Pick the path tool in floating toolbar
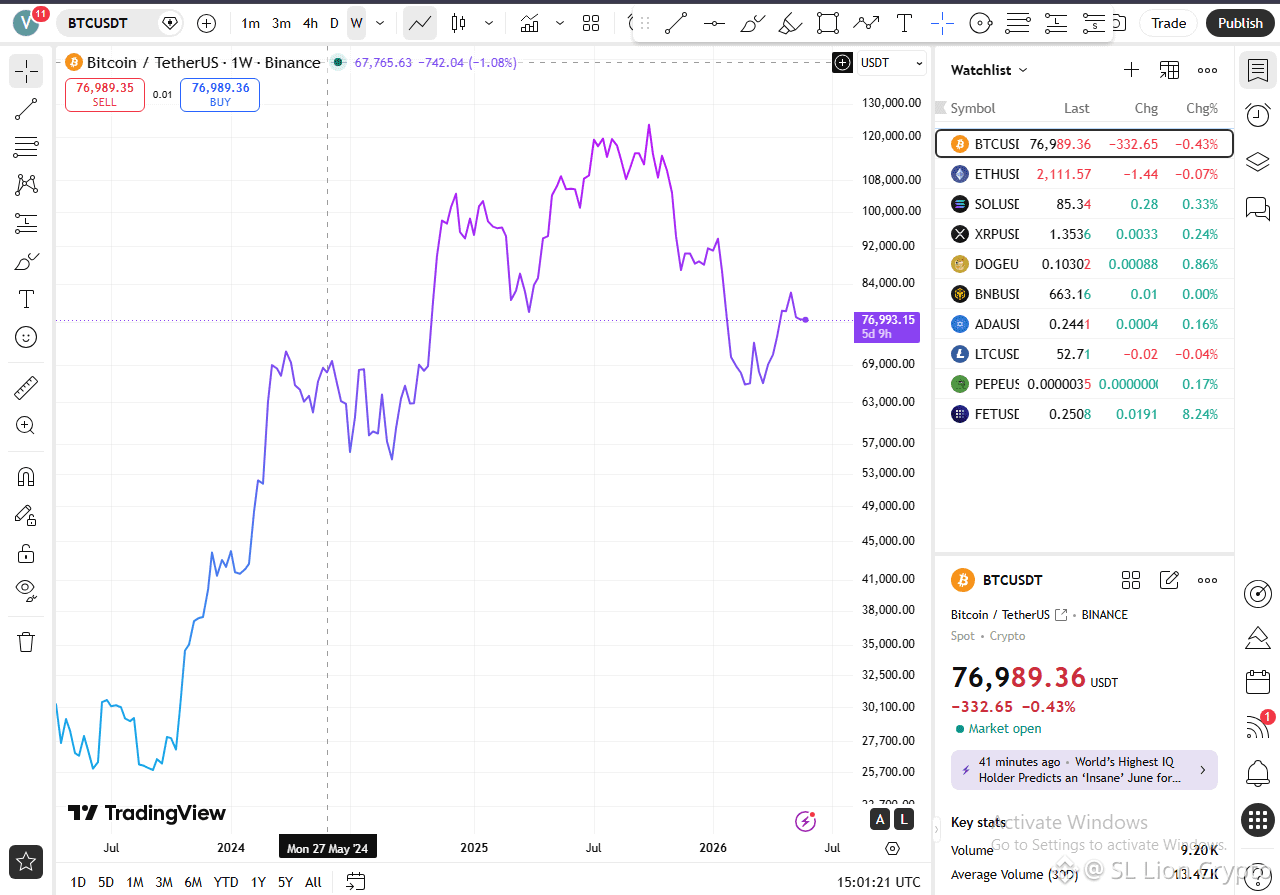1280x895 pixels. click(866, 23)
